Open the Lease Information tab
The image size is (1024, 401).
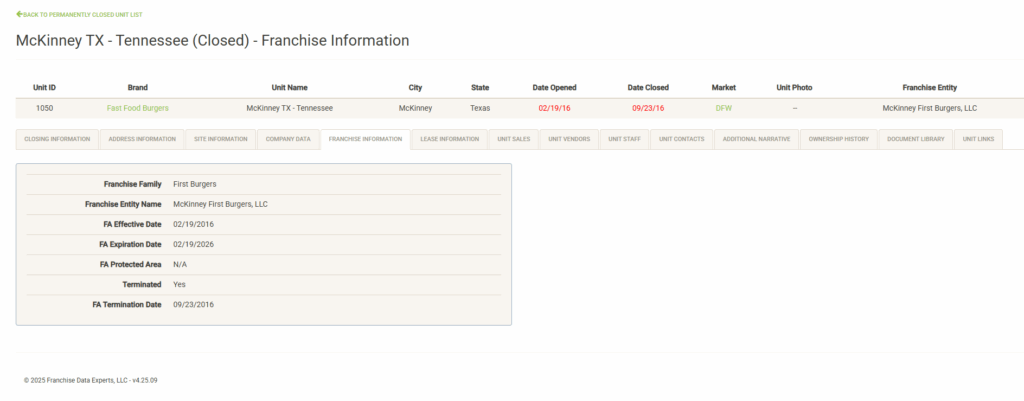pyautogui.click(x=449, y=139)
